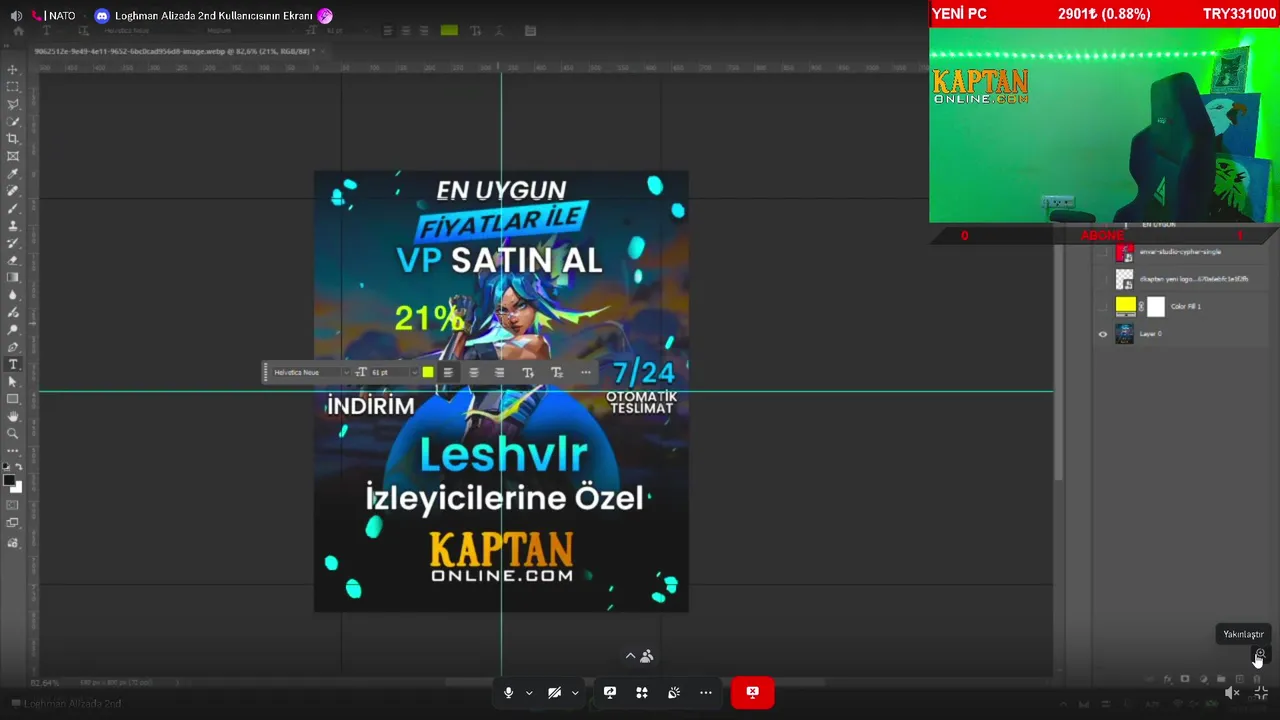Create a new group folder icon

tap(1221, 679)
